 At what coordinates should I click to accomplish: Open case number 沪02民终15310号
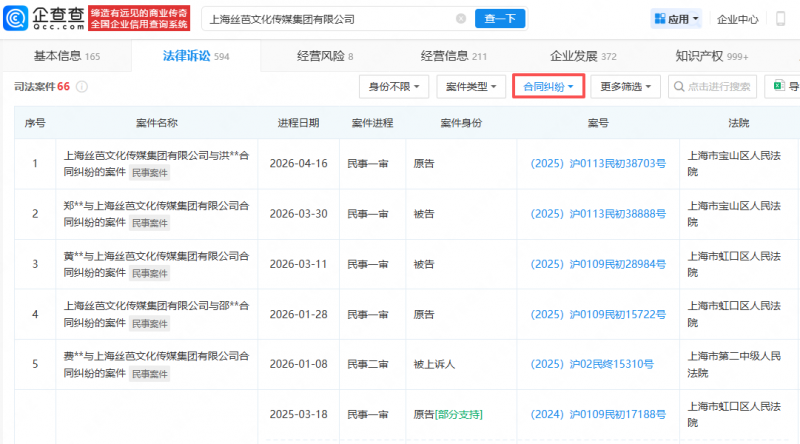click(x=592, y=364)
